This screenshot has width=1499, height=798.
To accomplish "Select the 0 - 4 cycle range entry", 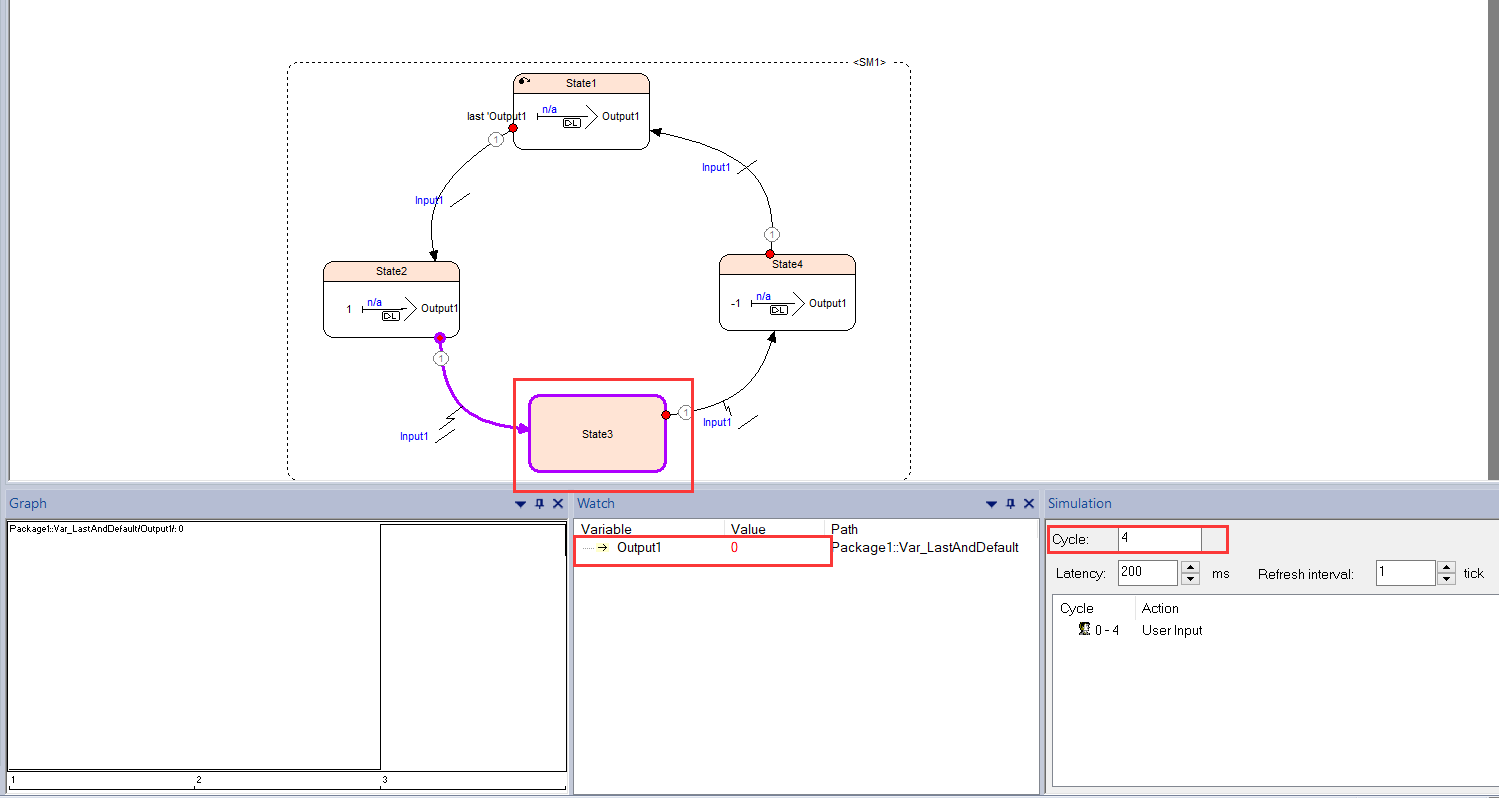I will pyautogui.click(x=1107, y=630).
